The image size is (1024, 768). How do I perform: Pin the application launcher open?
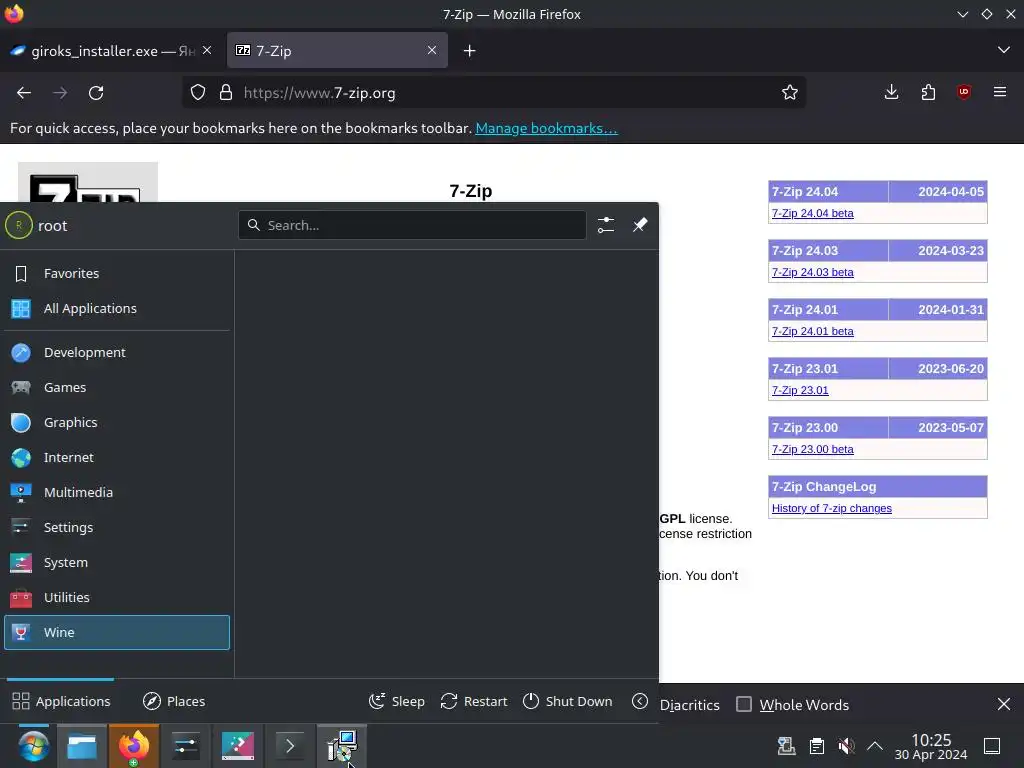point(640,225)
